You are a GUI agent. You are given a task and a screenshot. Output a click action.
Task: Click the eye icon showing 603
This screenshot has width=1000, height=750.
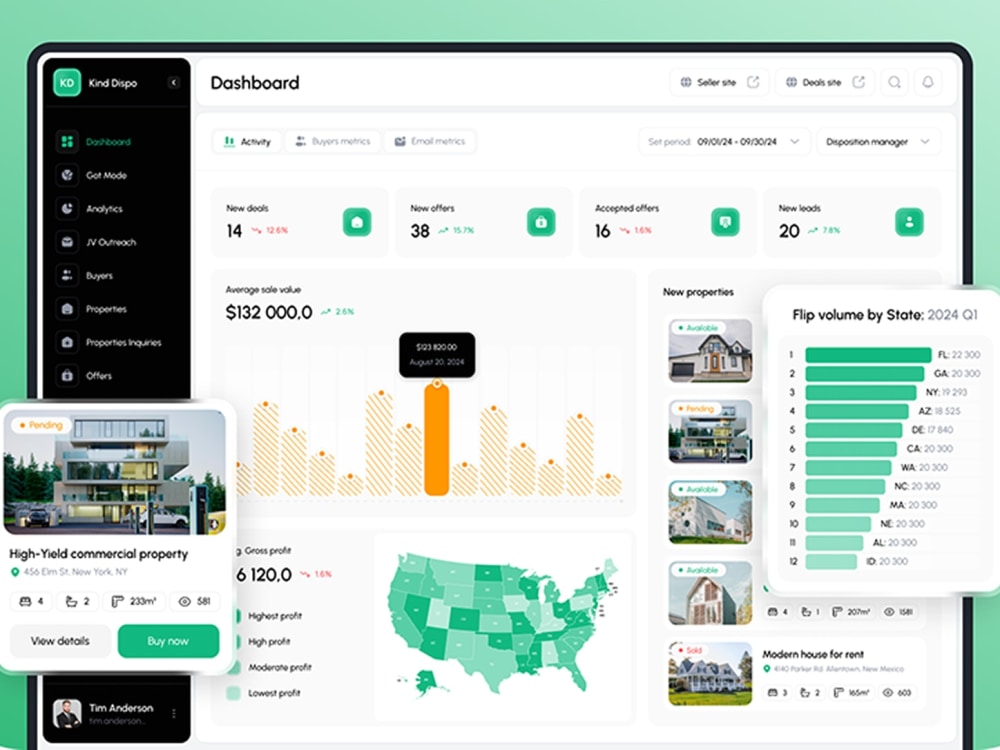click(x=888, y=693)
